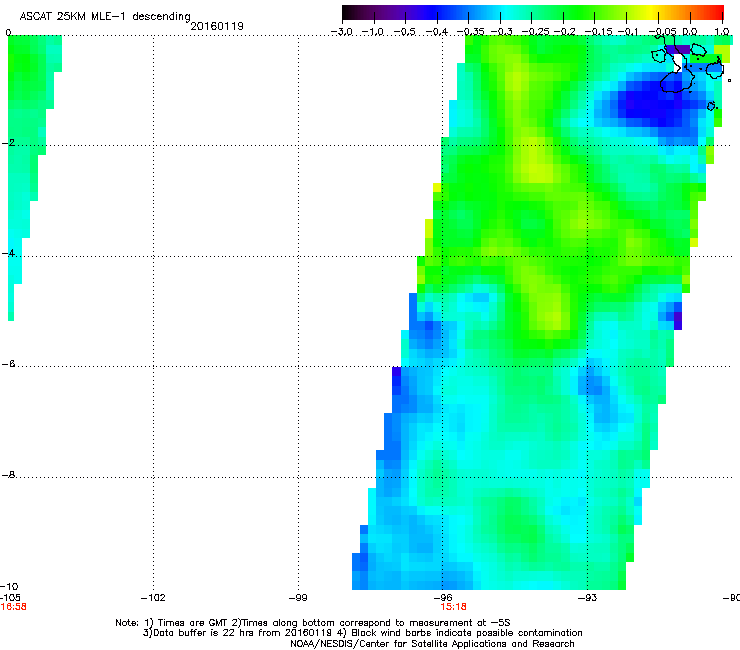Click latitude label -8 on left axis
The width and height of the screenshot is (740, 650).
click(x=8, y=475)
